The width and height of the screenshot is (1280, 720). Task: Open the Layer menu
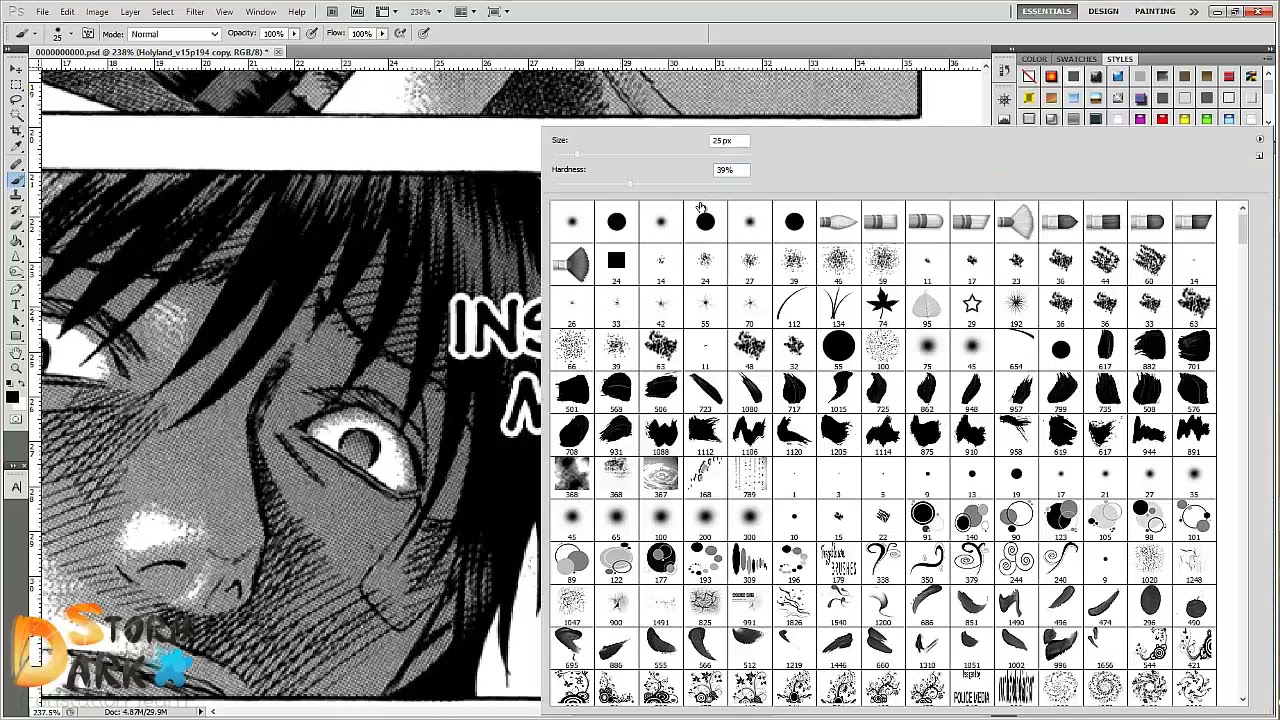[x=130, y=12]
